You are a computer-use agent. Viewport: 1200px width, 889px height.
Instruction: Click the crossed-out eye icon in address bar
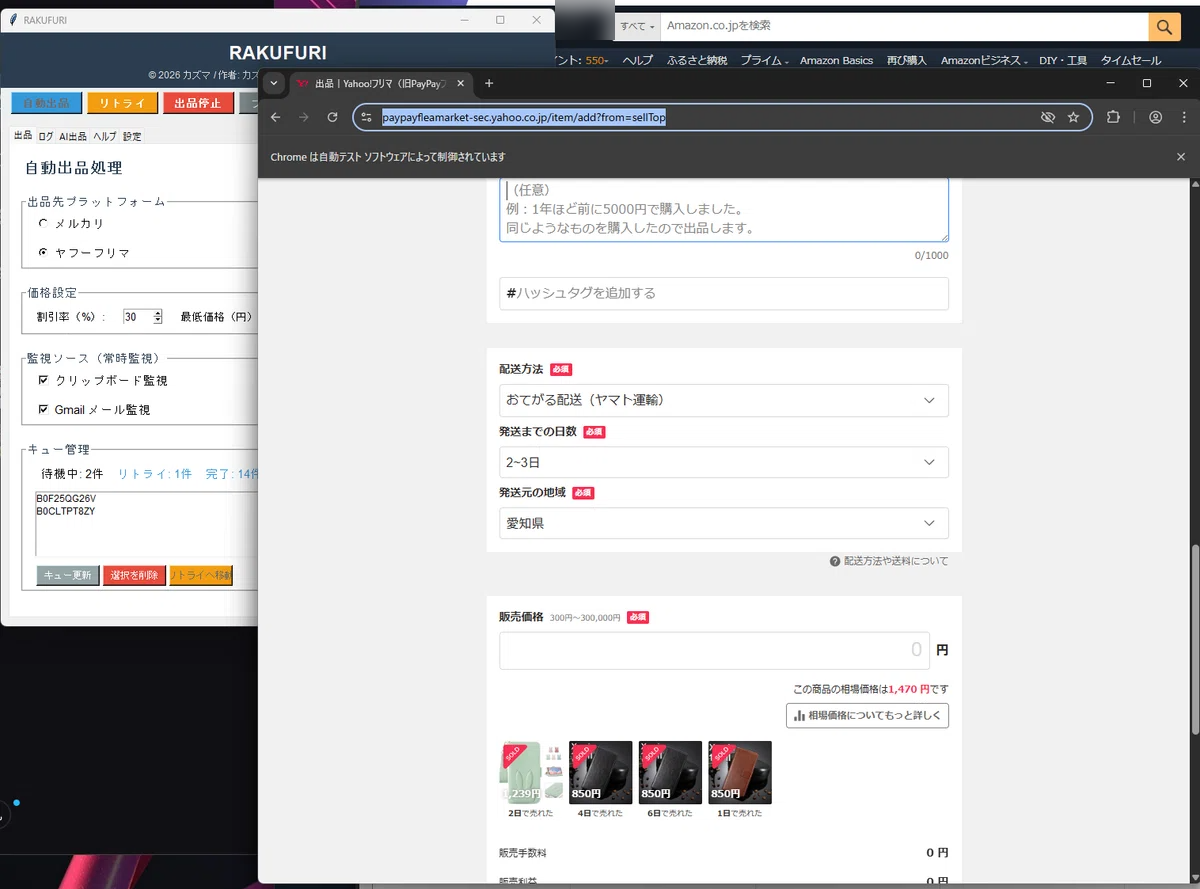tap(1047, 117)
